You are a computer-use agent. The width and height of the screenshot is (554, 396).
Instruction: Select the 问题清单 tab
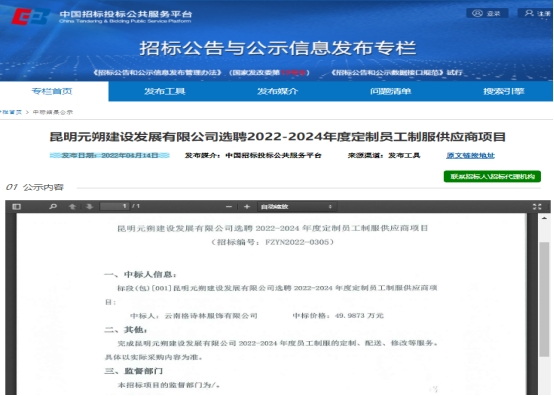[391, 91]
